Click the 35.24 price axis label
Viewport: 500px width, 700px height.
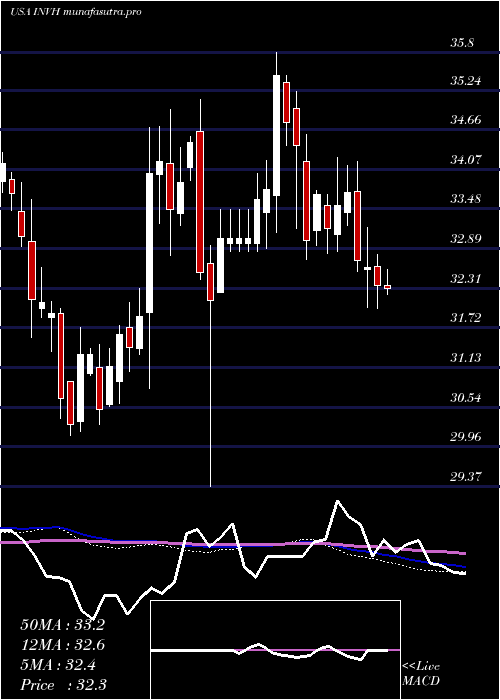click(466, 81)
